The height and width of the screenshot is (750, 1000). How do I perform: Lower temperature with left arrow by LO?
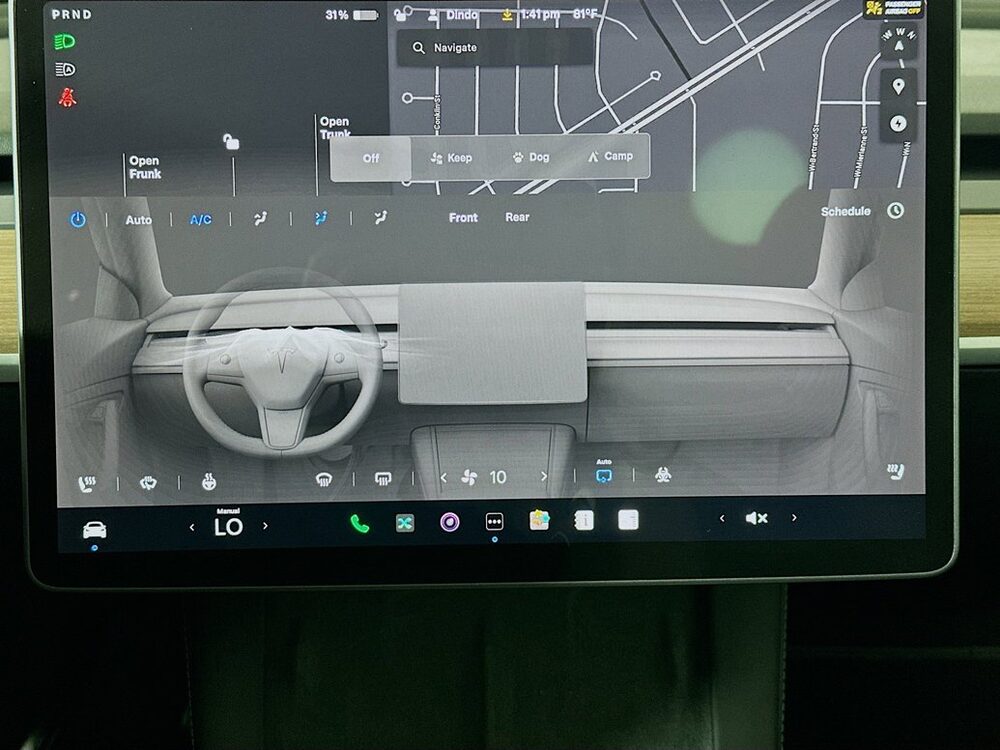193,527
